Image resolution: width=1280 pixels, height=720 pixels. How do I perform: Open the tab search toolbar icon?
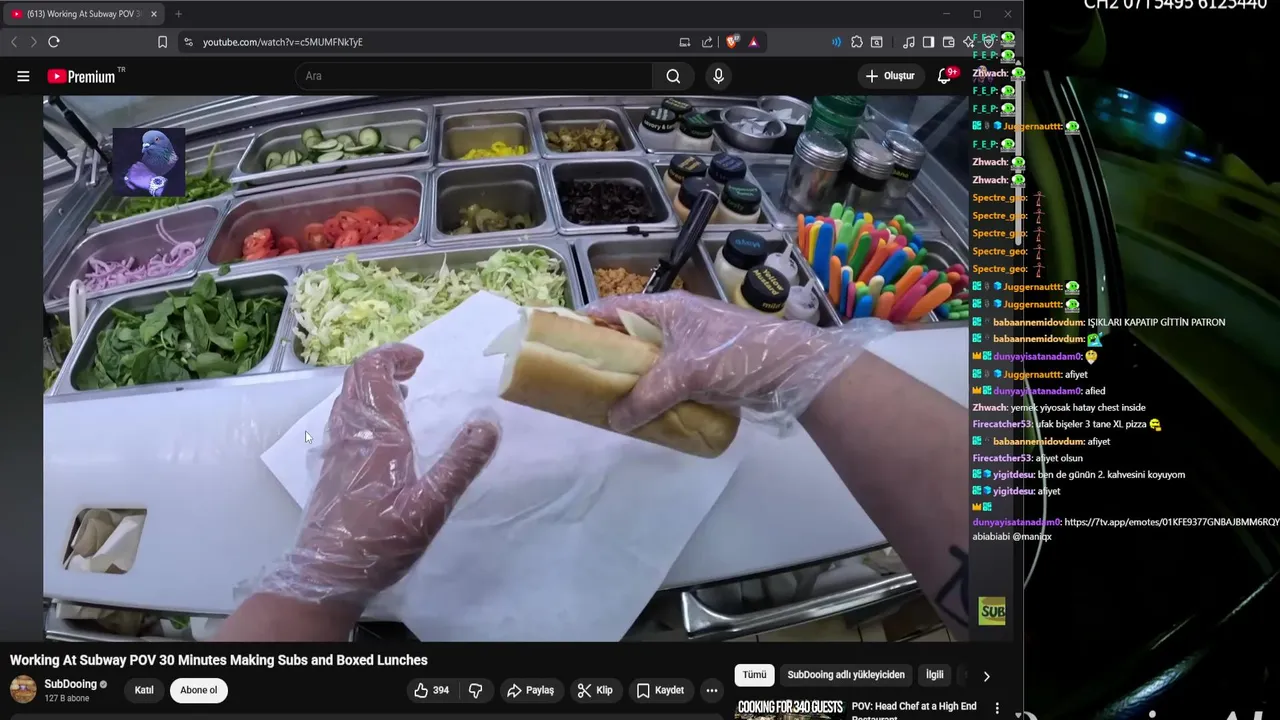pos(877,42)
